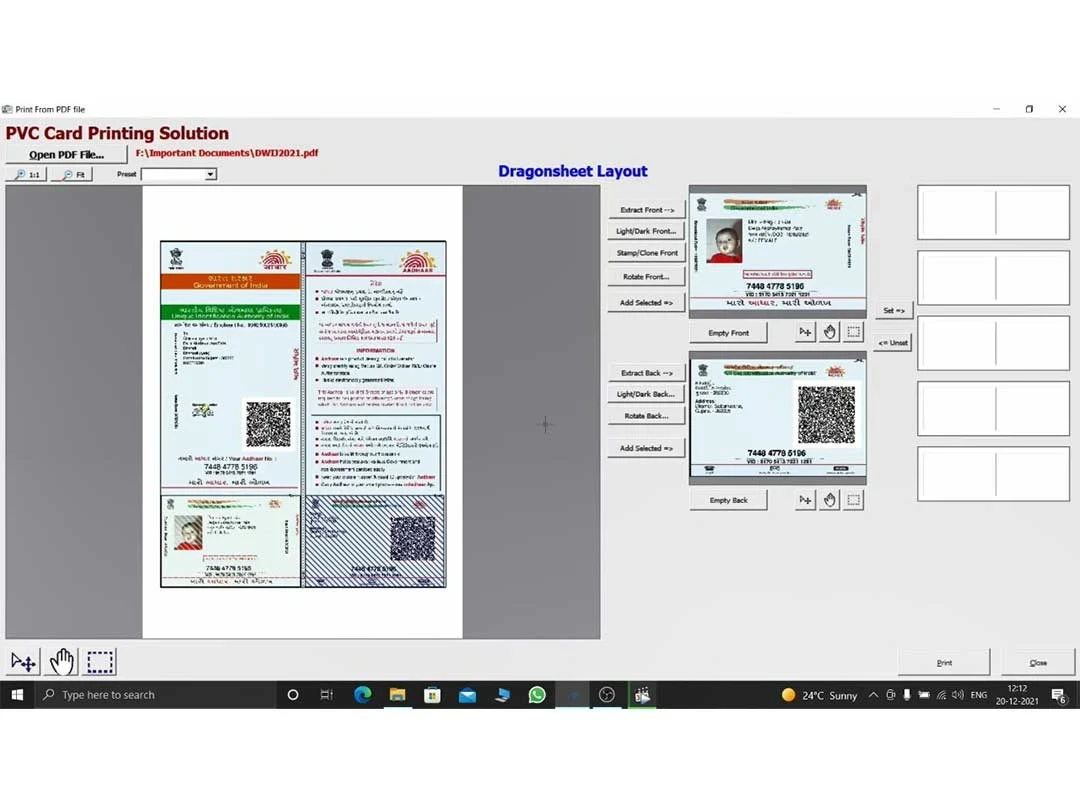Click Extract Front button

click(646, 210)
